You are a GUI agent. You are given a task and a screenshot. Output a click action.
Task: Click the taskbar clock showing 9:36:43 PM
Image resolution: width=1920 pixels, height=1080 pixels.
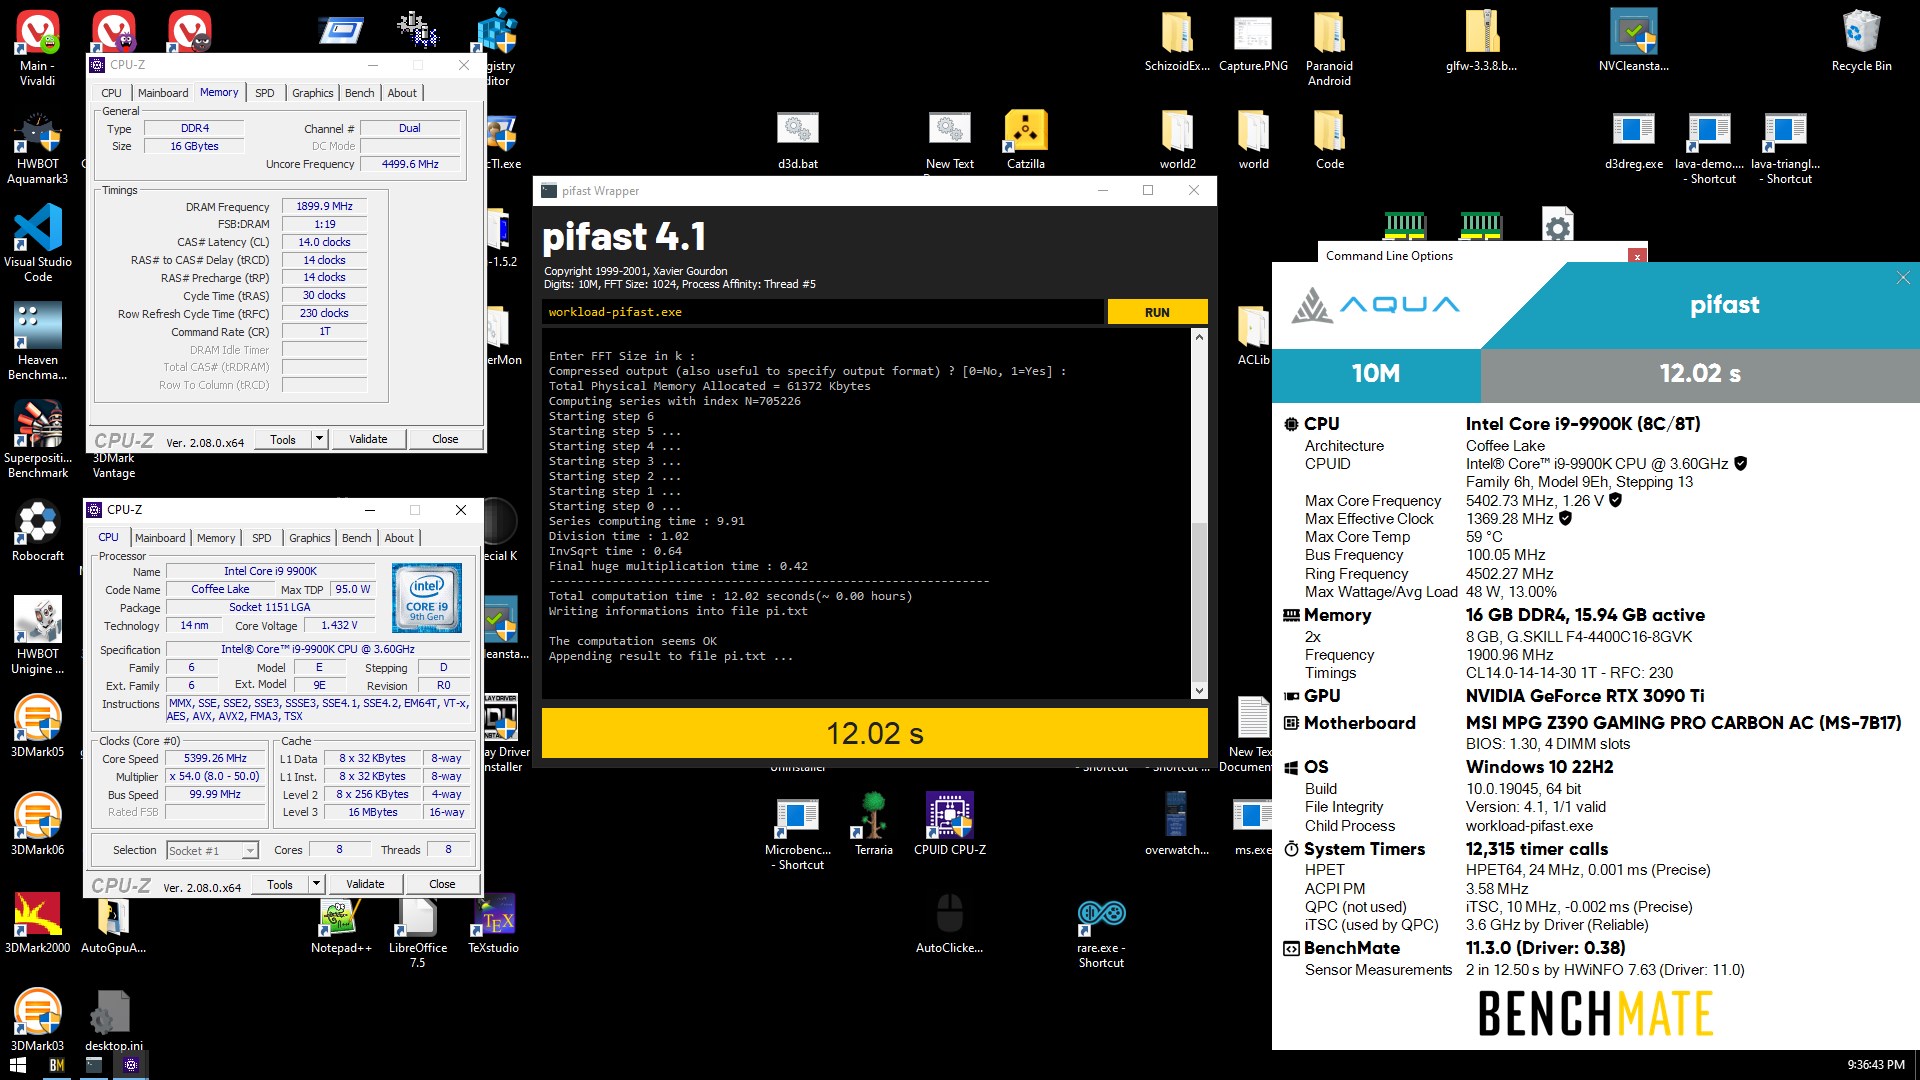click(1875, 1065)
